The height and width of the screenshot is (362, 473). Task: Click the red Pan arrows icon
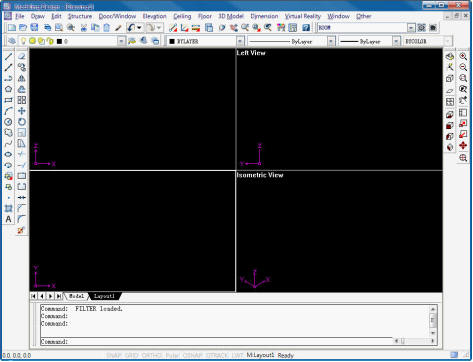[463, 145]
